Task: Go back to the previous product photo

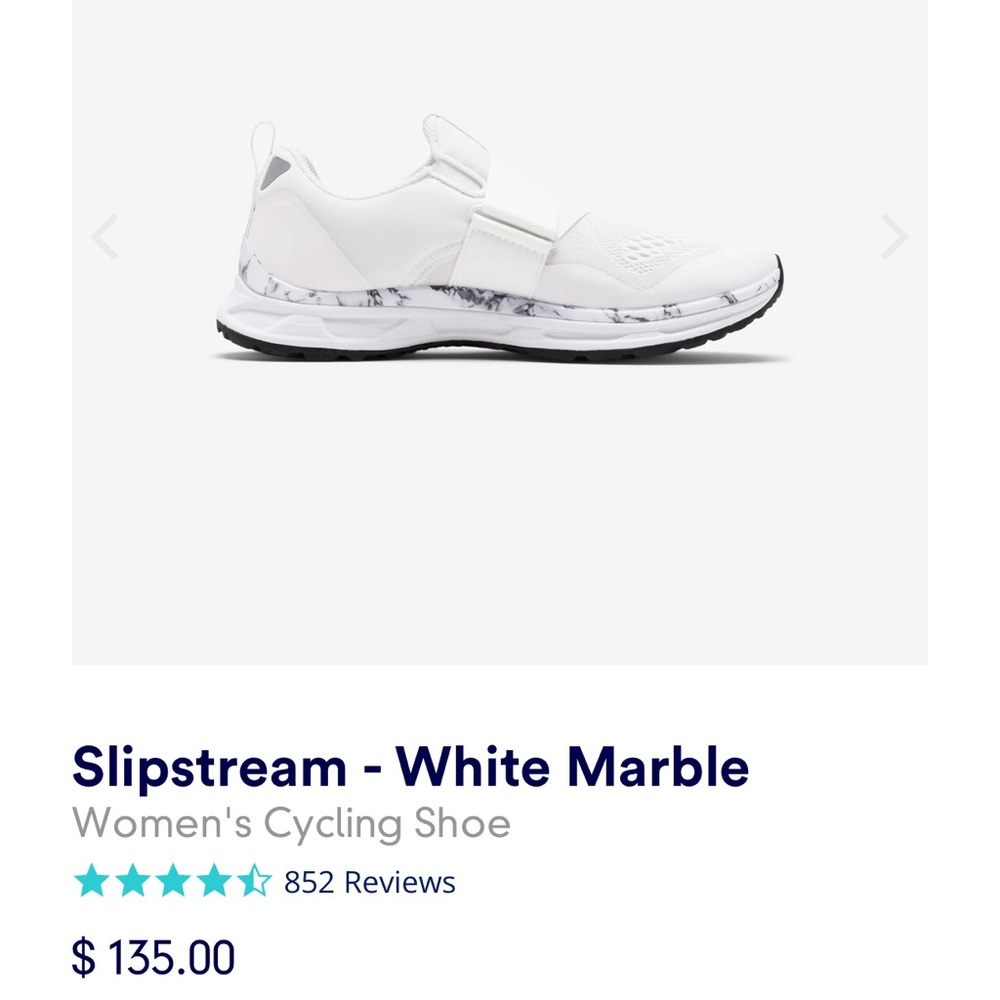Action: coord(106,236)
